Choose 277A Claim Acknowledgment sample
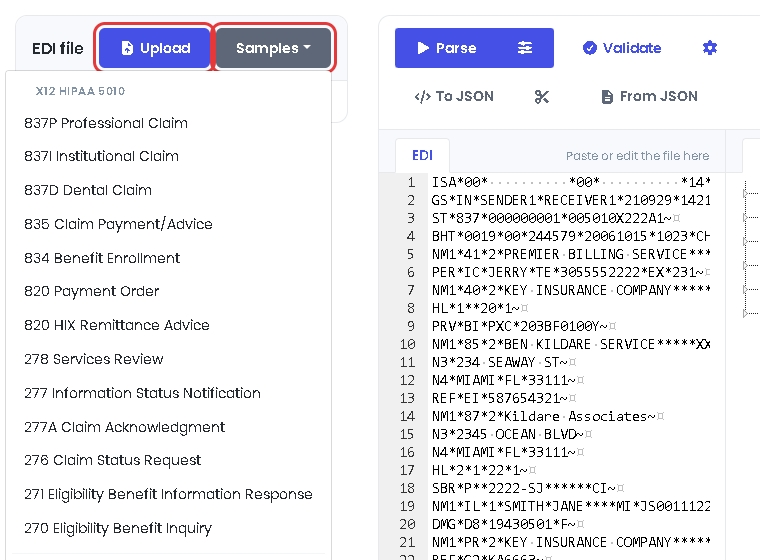760x560 pixels. pyautogui.click(x=125, y=427)
